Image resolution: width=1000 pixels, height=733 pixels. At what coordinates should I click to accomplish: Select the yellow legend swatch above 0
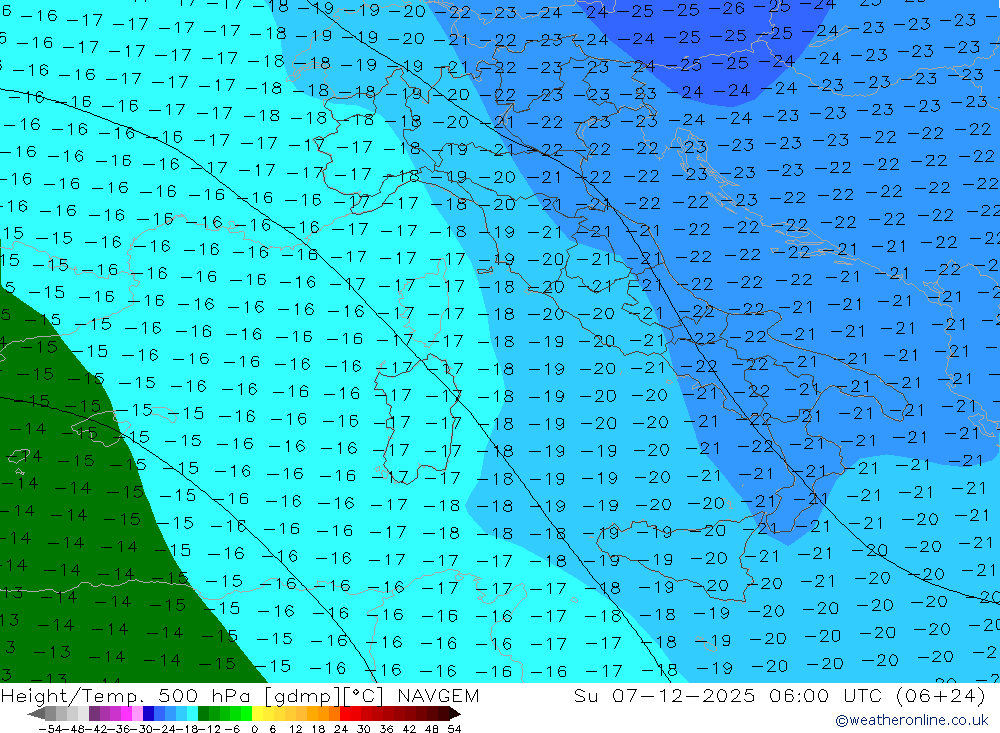(258, 714)
